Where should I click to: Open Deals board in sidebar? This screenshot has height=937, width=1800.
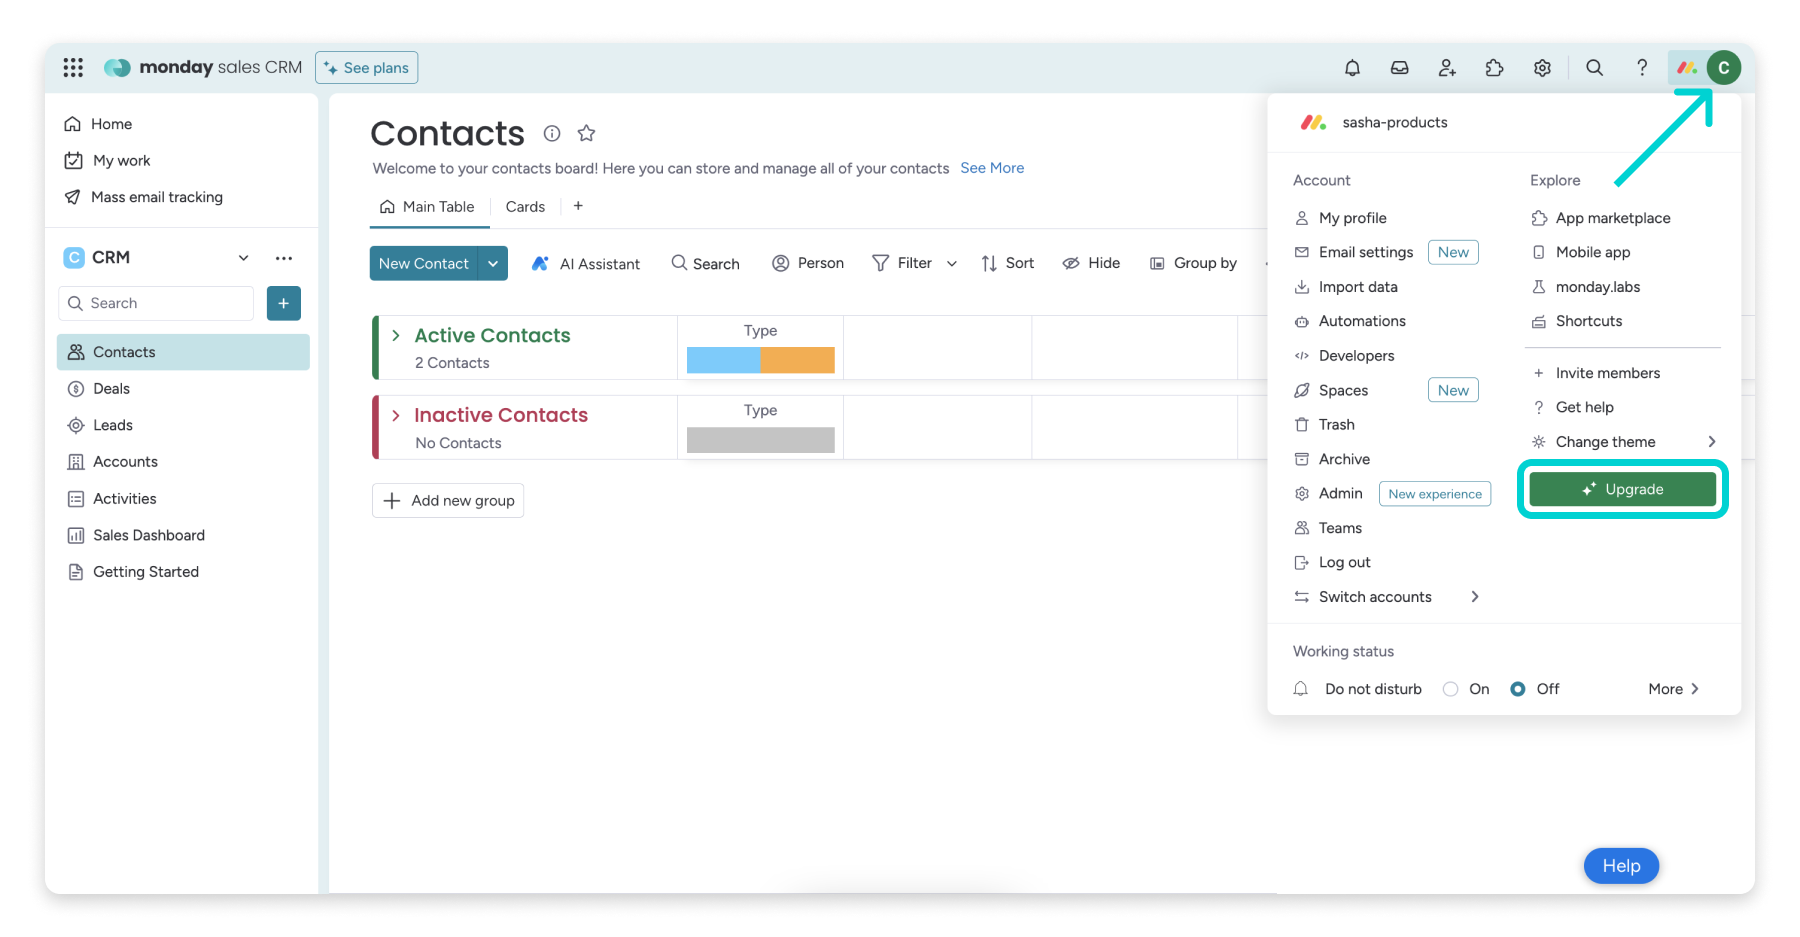coord(183,389)
